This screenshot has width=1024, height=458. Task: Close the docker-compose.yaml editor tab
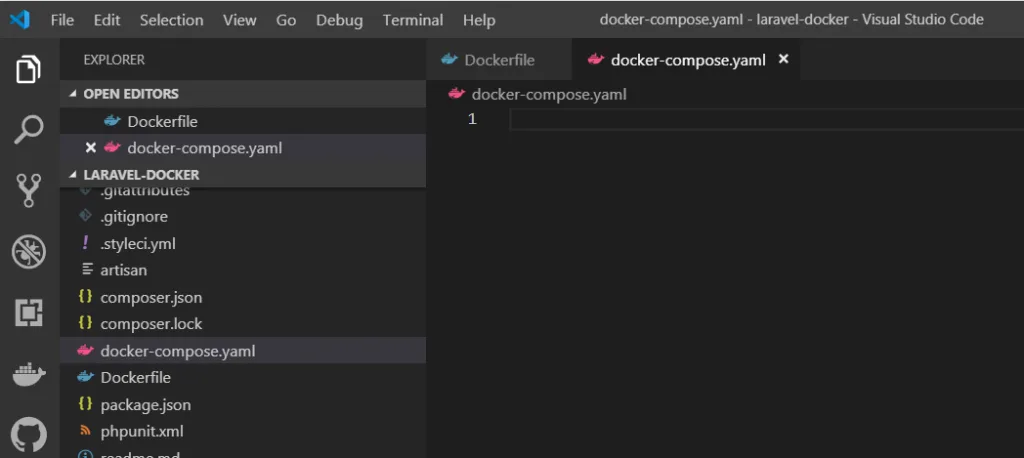[784, 59]
